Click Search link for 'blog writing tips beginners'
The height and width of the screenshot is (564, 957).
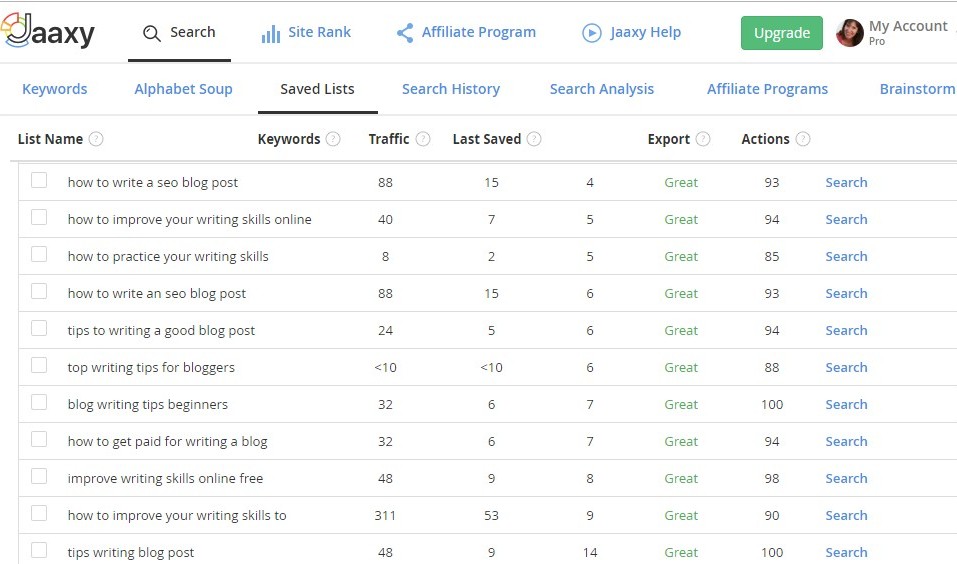847,405
